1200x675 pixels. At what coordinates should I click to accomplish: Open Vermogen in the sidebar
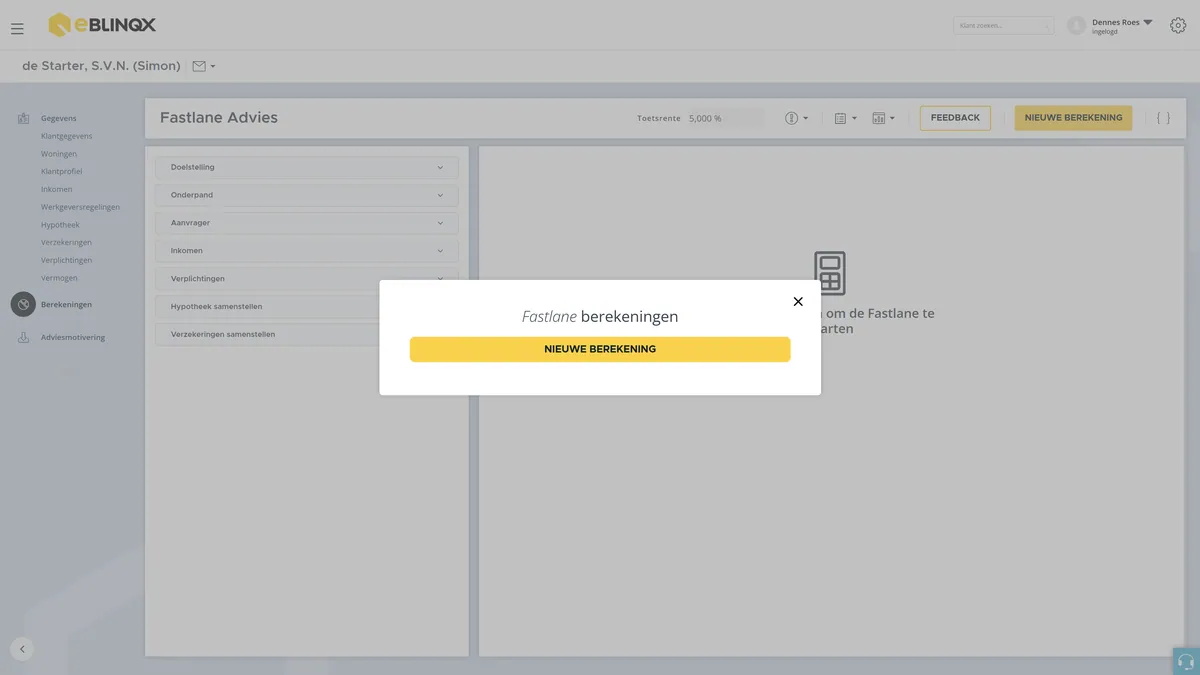click(59, 278)
